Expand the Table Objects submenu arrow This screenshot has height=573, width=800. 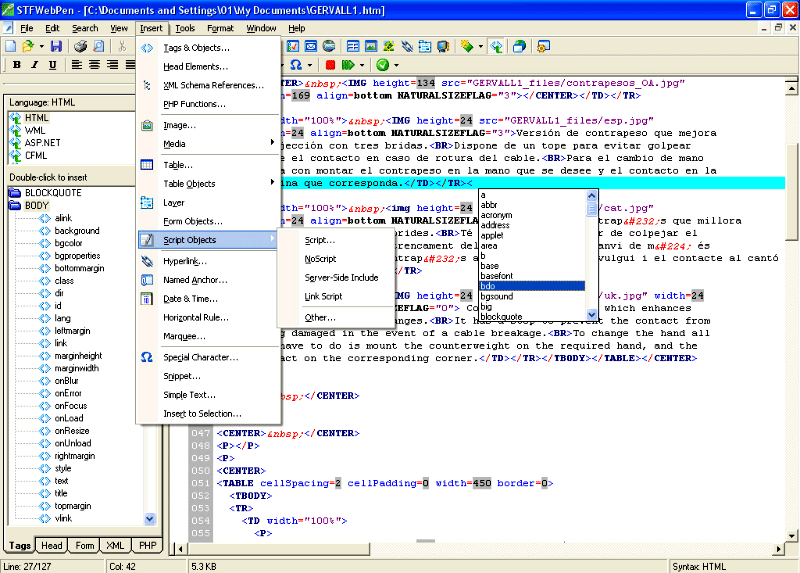coord(272,182)
